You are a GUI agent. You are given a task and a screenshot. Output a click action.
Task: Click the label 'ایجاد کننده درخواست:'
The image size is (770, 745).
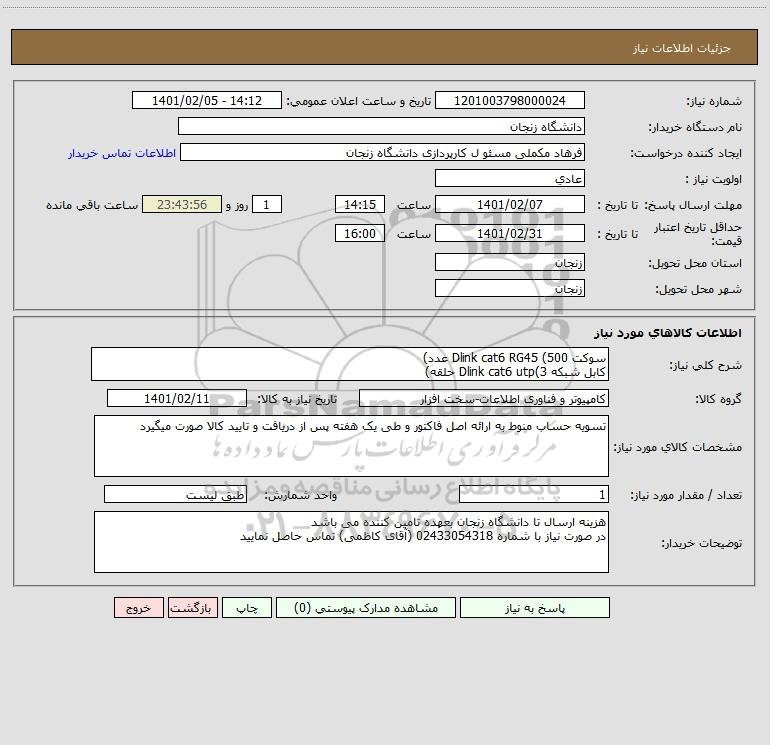(686, 153)
